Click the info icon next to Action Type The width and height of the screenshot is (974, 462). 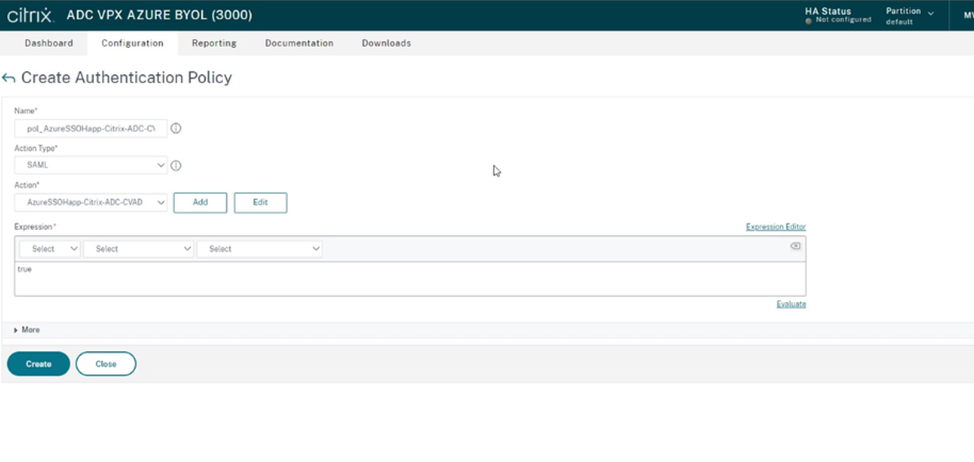point(176,166)
